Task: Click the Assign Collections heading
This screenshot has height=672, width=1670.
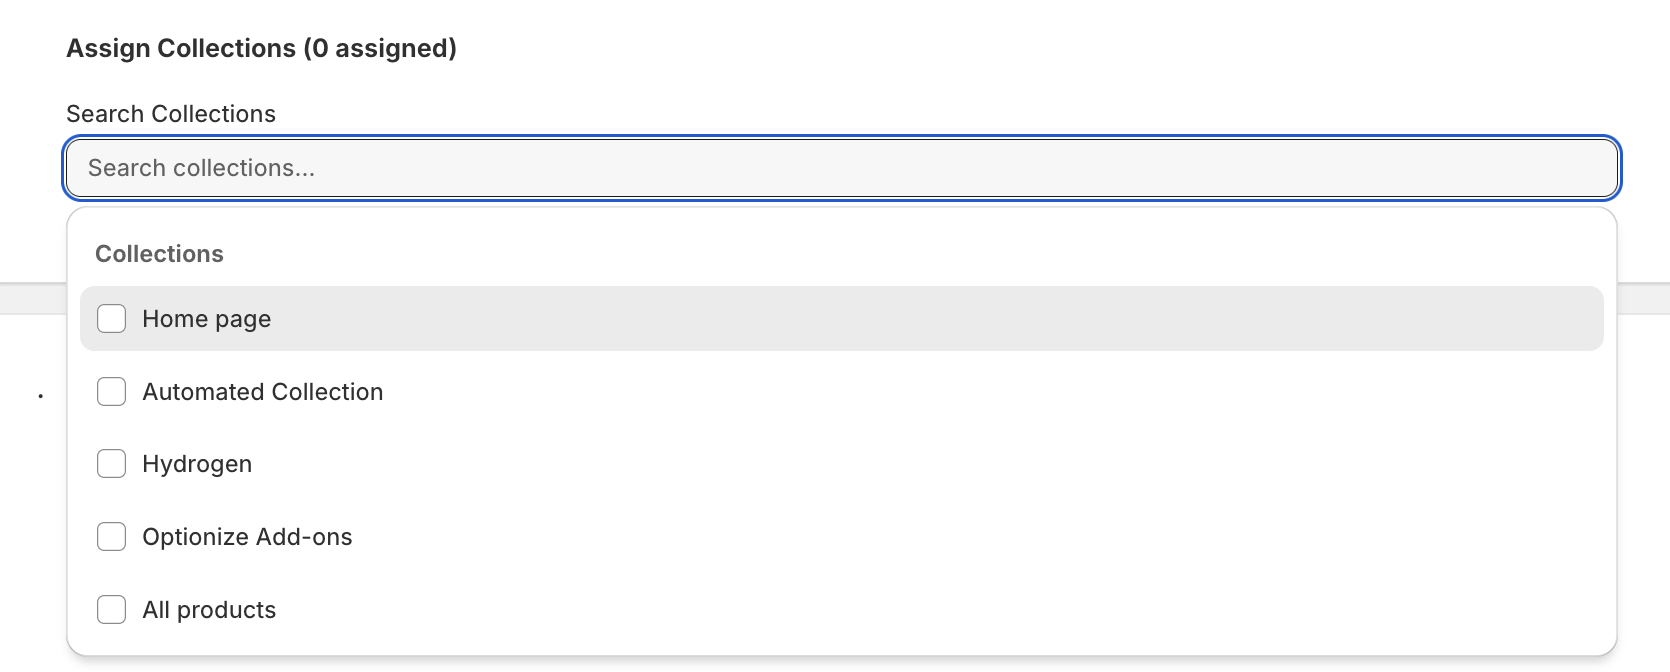Action: [x=181, y=48]
